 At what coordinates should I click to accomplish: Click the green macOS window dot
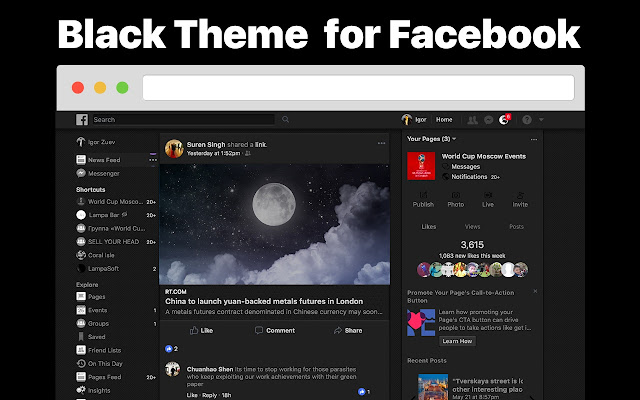122,88
